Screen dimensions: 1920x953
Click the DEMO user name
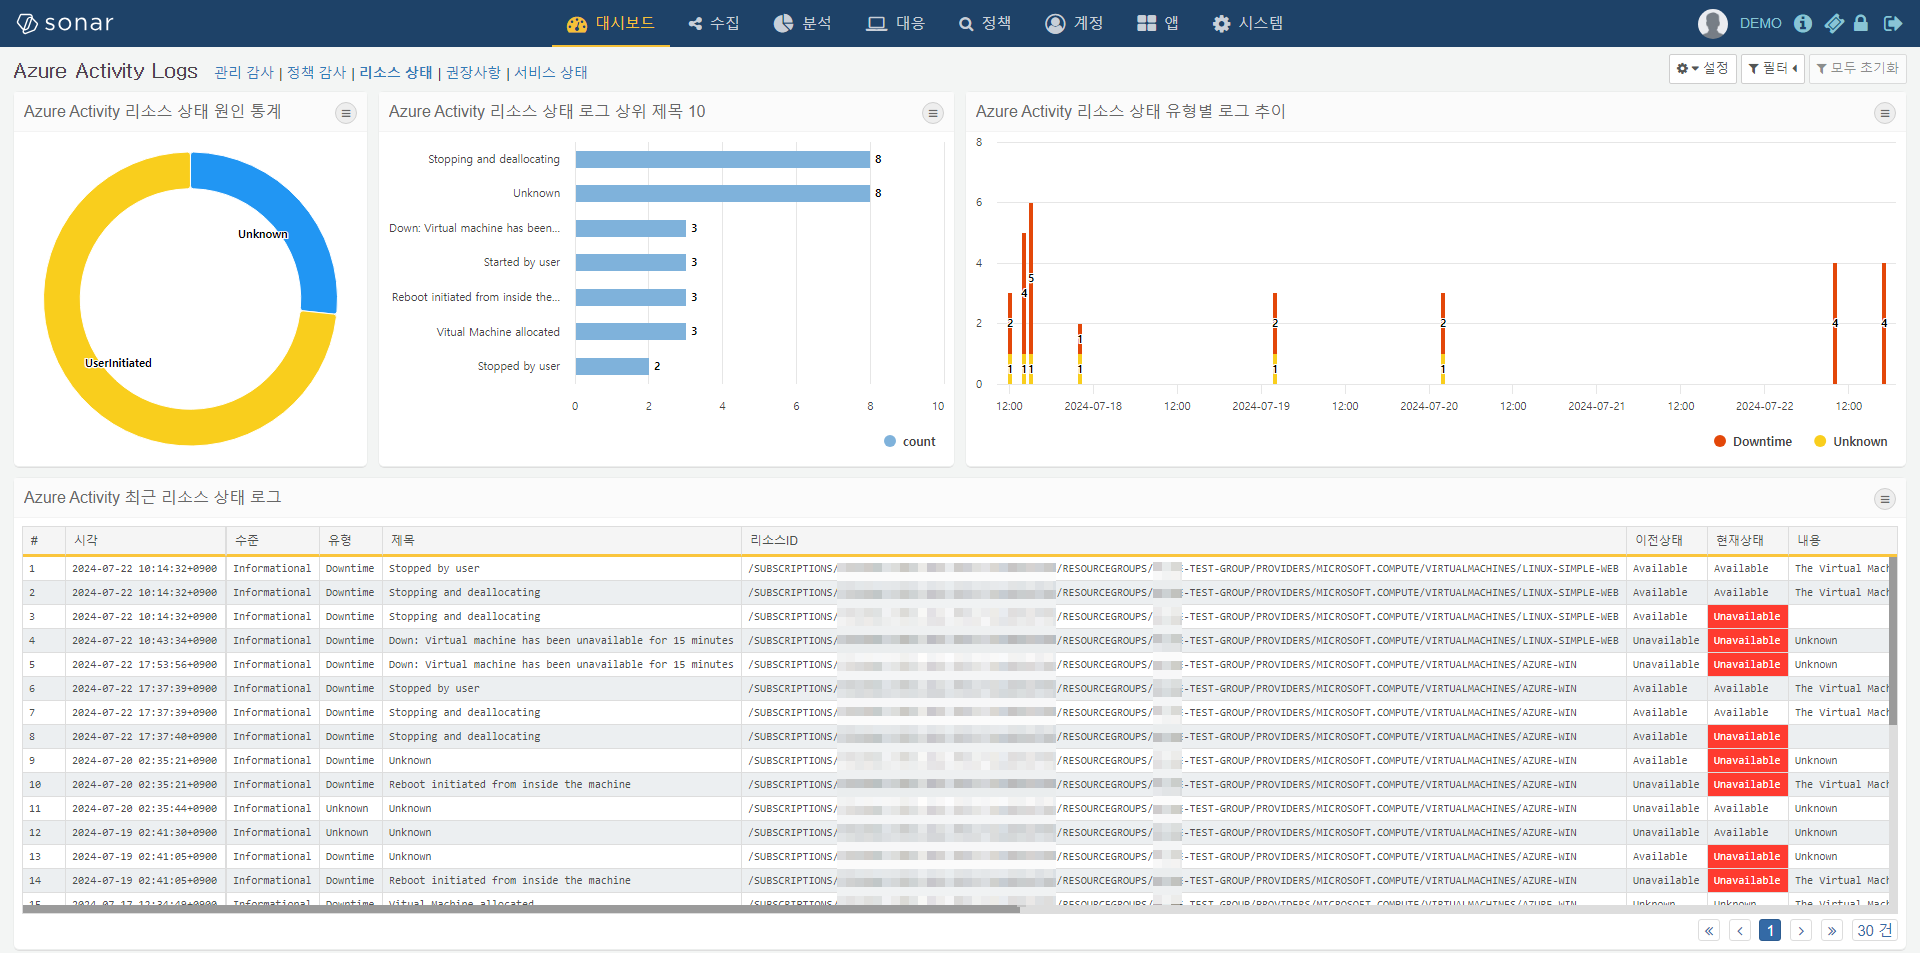click(x=1760, y=23)
